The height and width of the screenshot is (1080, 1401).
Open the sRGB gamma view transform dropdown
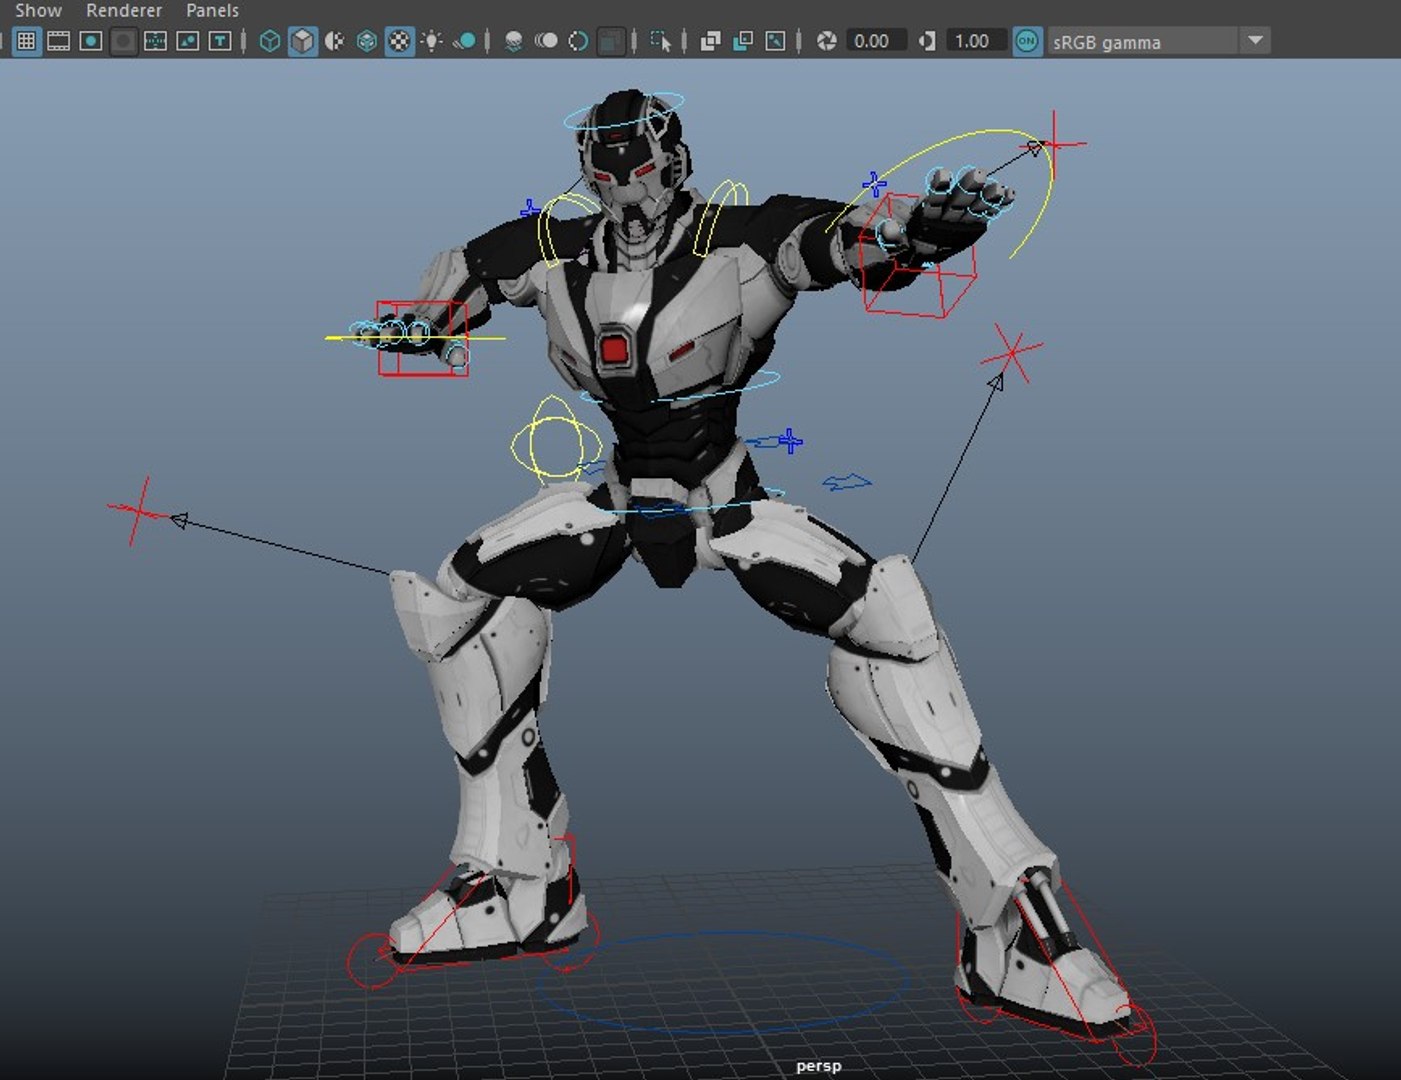click(x=1157, y=41)
